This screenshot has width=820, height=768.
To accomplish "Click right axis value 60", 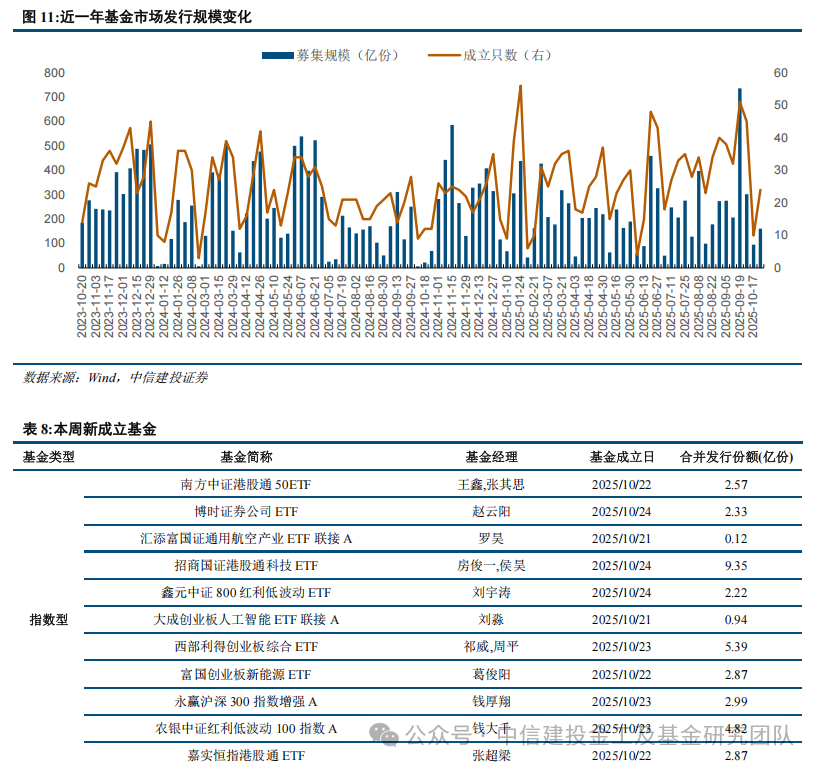I will tap(780, 73).
